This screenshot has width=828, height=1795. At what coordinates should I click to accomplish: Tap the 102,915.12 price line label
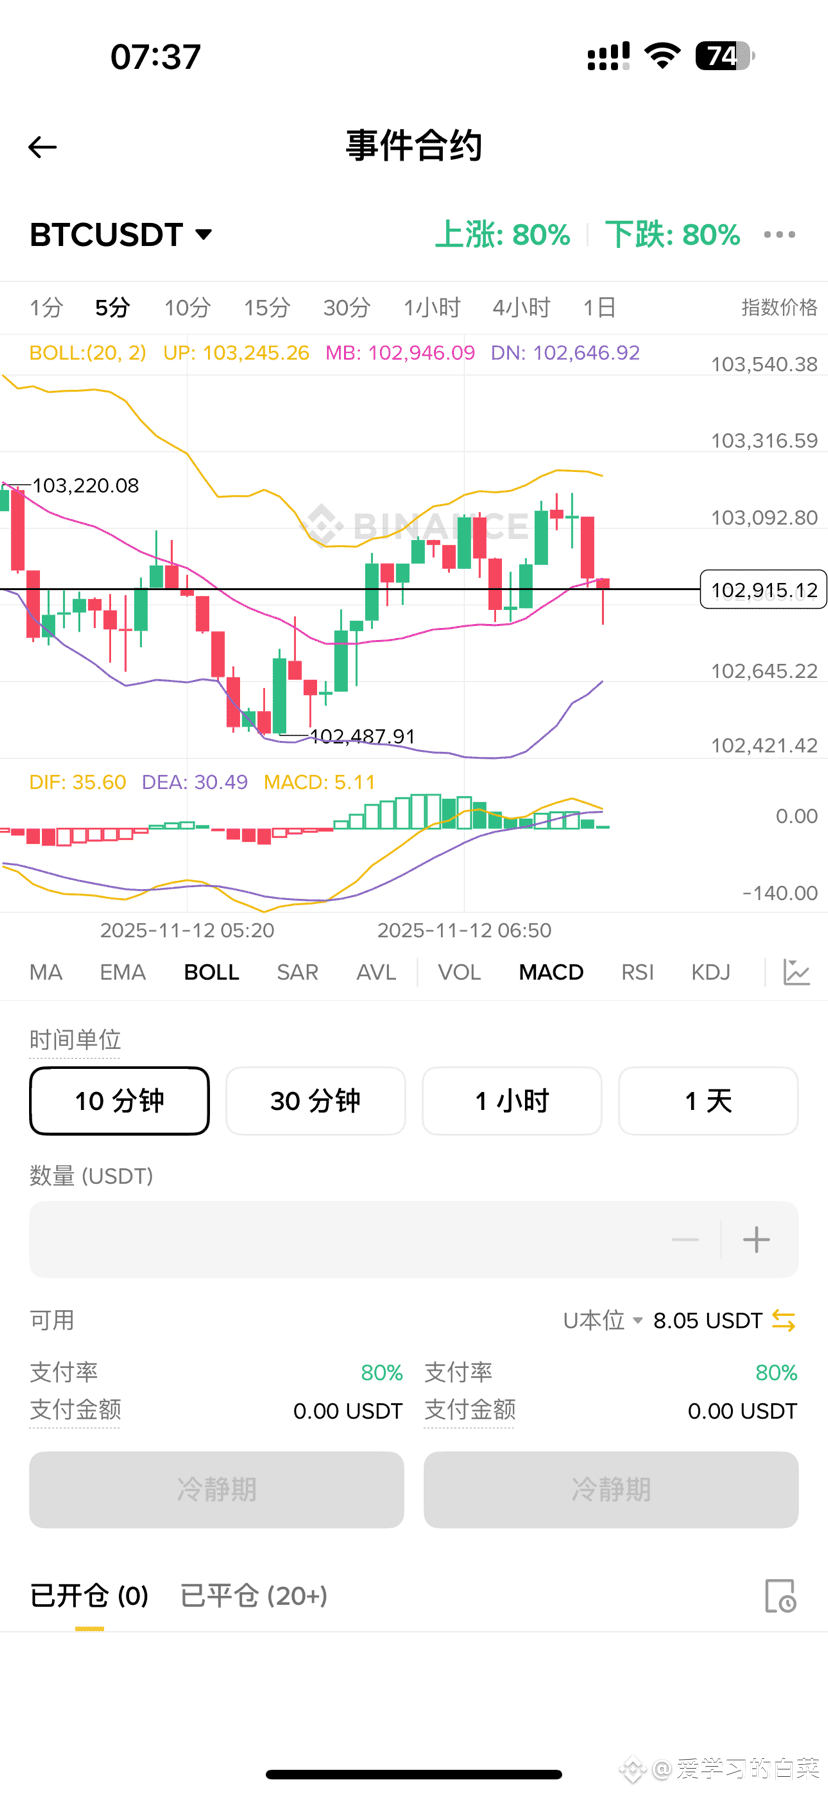[763, 590]
